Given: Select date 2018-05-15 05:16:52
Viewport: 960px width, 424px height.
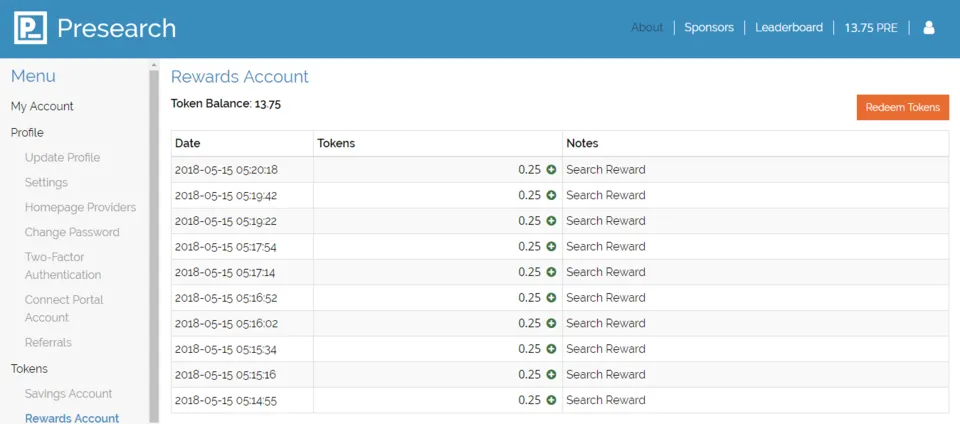Looking at the screenshot, I should point(227,297).
